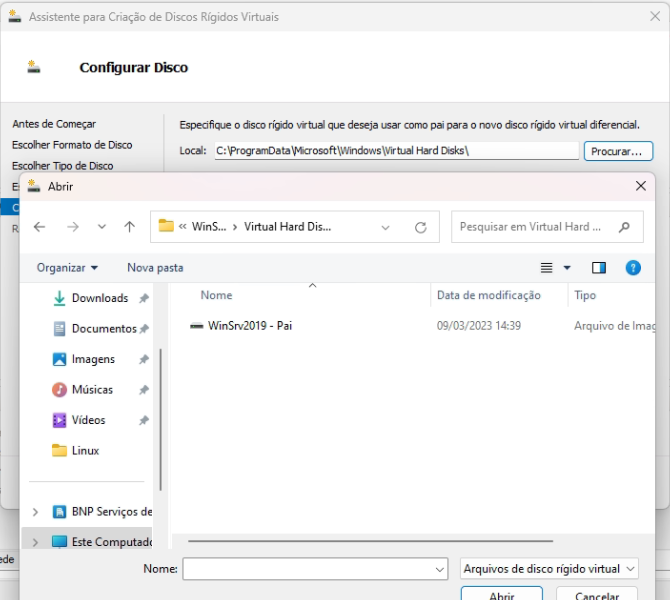Image resolution: width=670 pixels, height=600 pixels.
Task: Open Downloads in quick access
Action: [99, 298]
